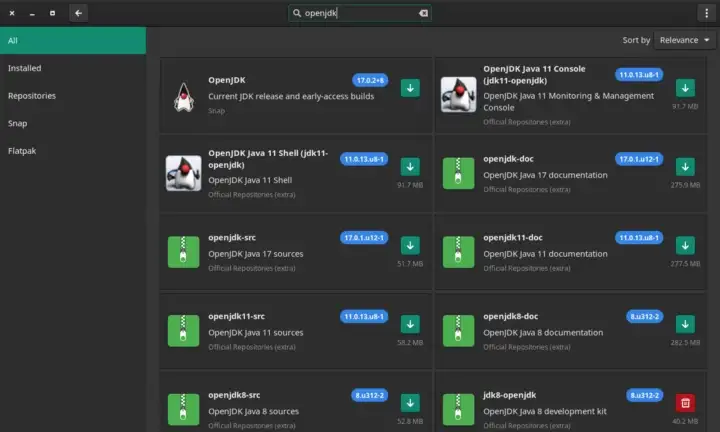This screenshot has height=432, width=720.
Task: Click the 277.5 MB size label
Action: (685, 264)
